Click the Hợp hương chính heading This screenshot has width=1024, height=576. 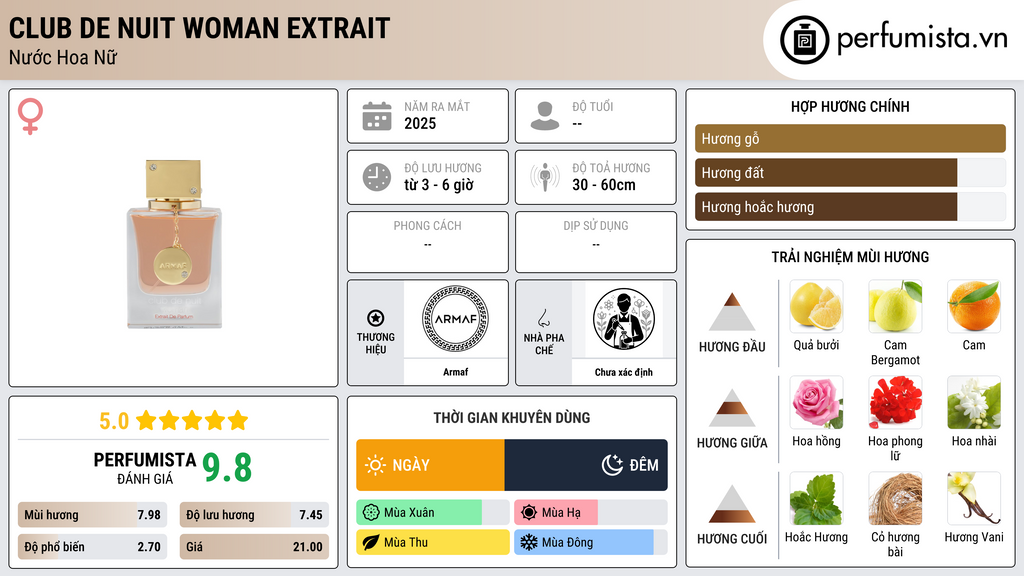click(x=850, y=106)
